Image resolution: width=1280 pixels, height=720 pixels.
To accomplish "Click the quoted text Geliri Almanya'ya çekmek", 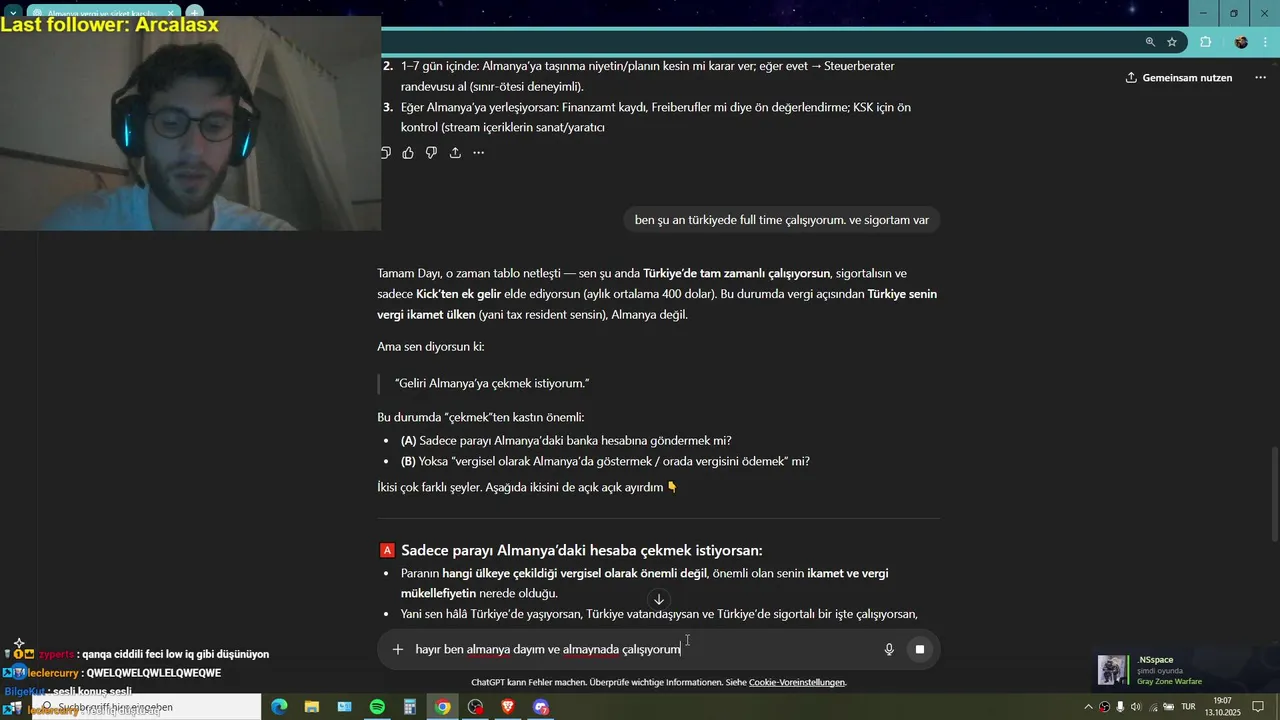I will (492, 383).
